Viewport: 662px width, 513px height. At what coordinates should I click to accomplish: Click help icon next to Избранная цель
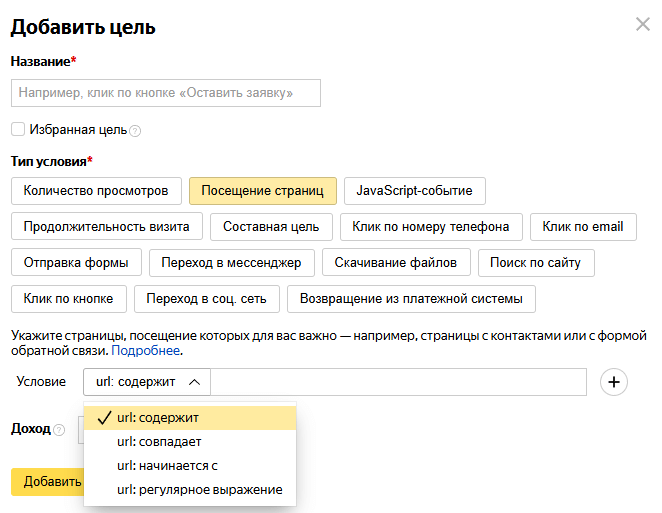point(135,131)
